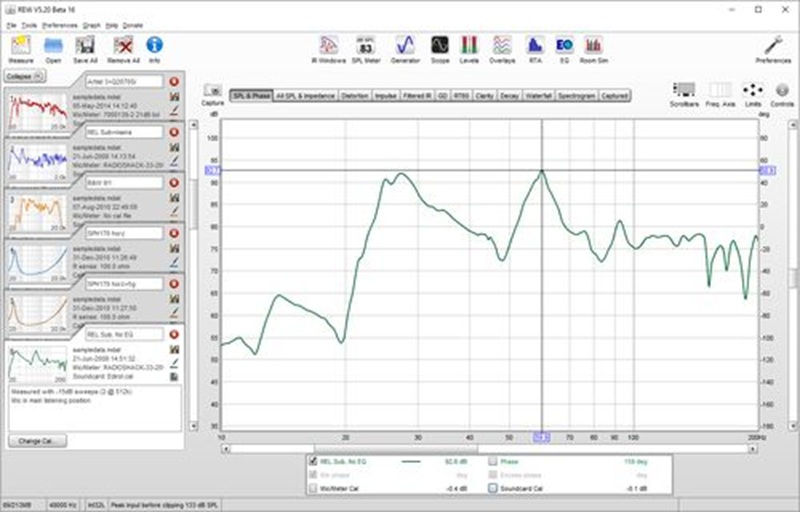
Task: Open the EQ window
Action: (564, 49)
